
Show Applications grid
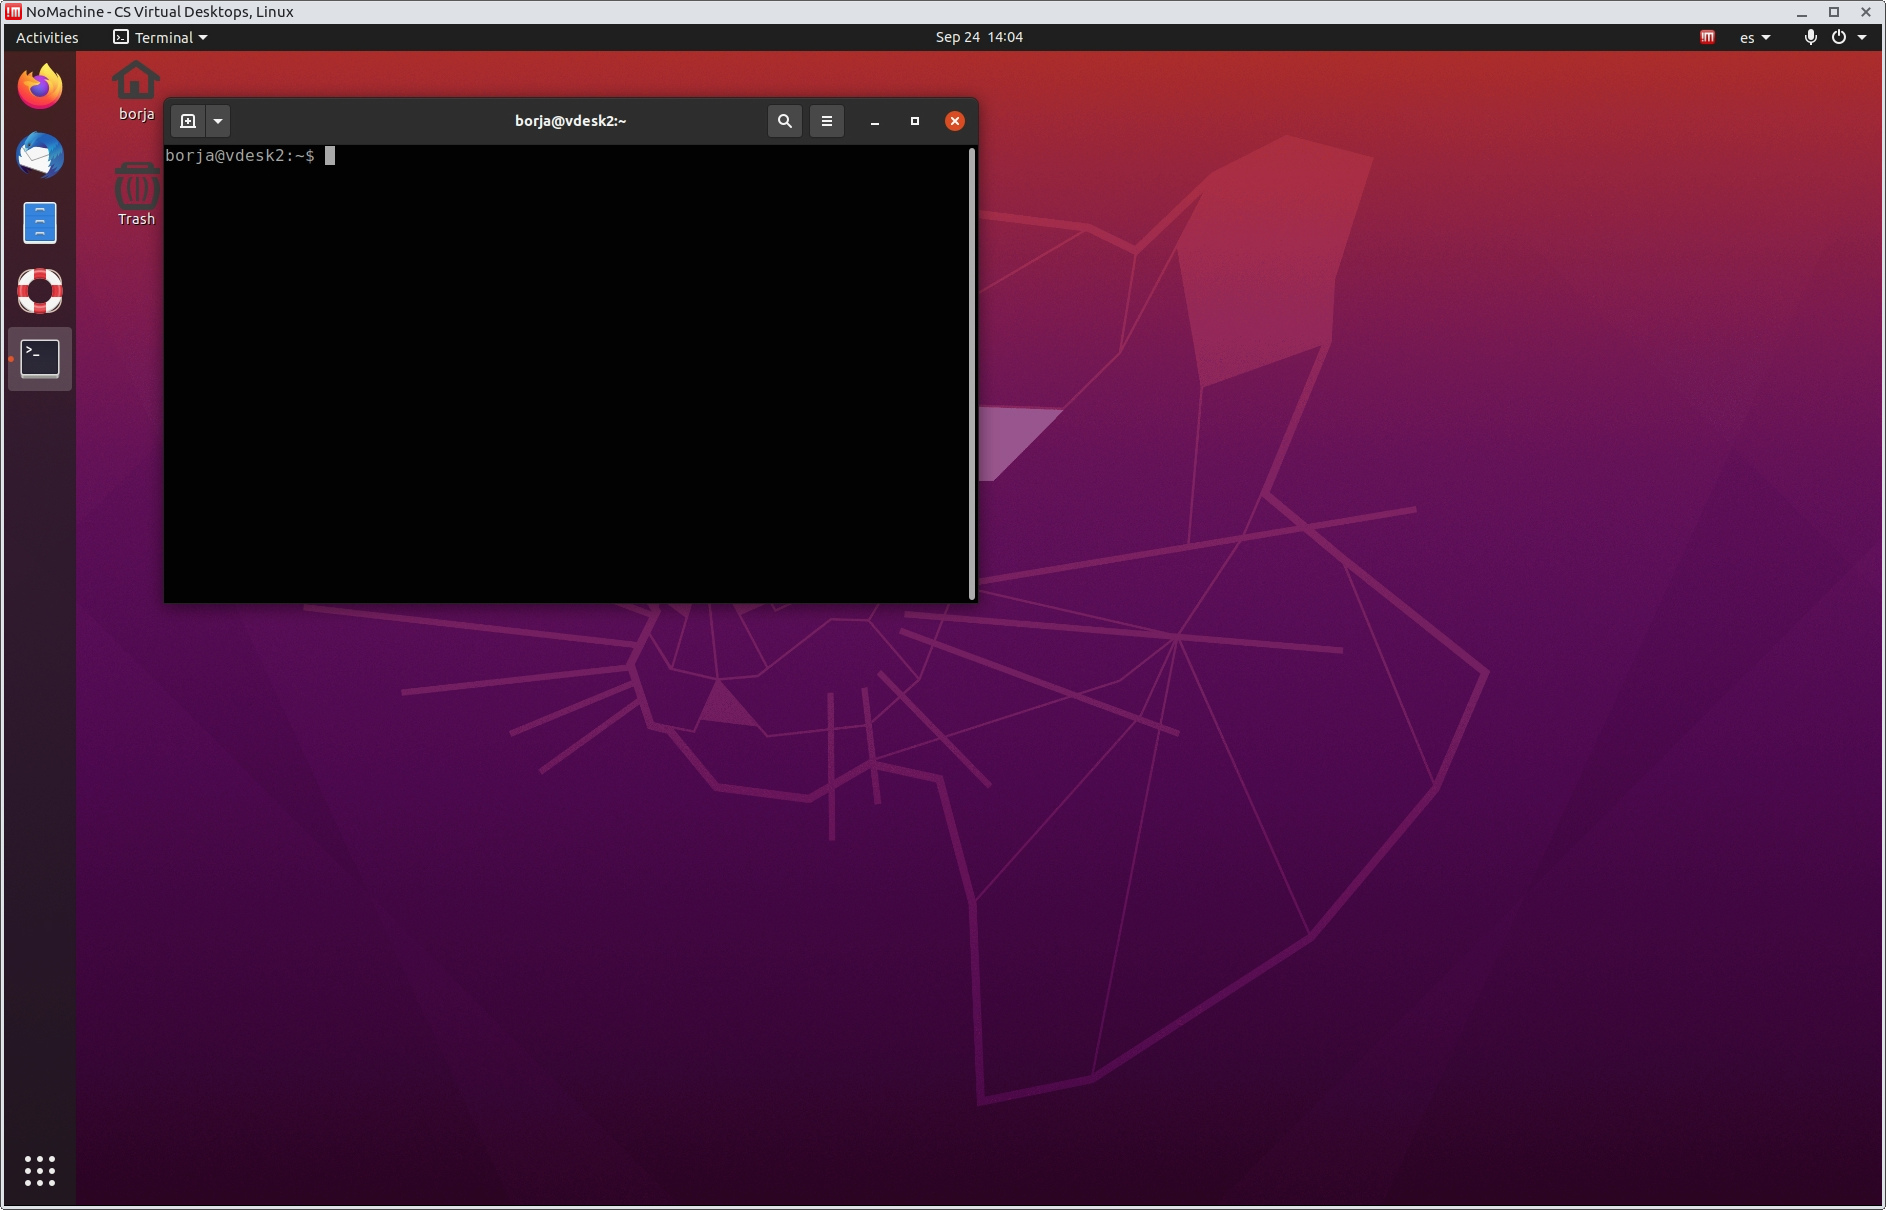40,1171
